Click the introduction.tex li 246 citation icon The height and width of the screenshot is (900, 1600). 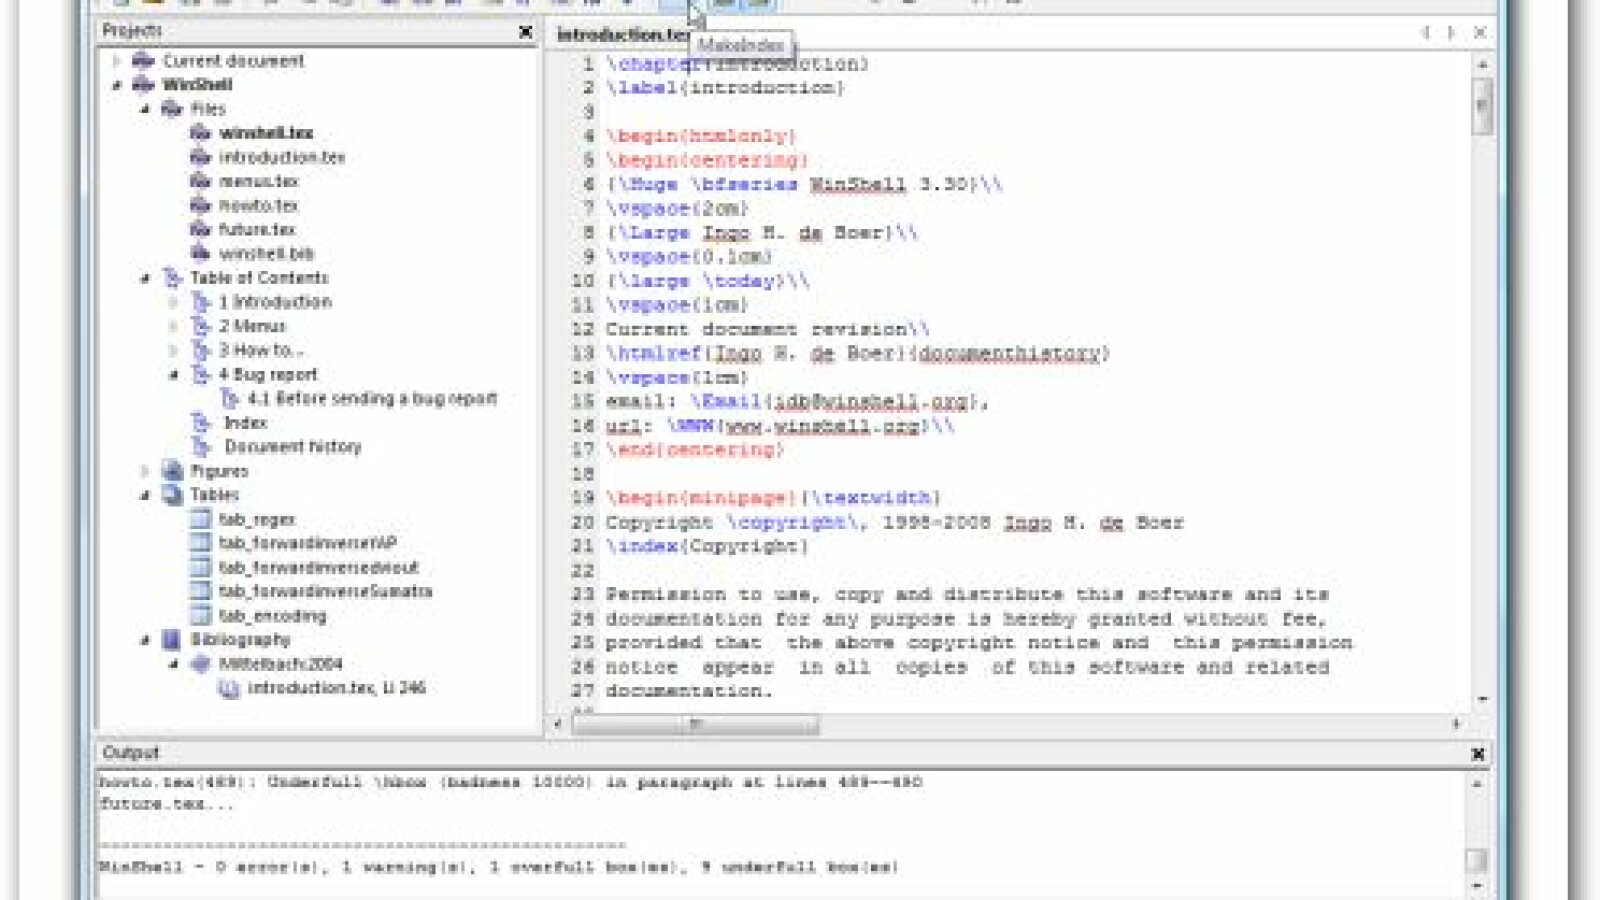click(x=229, y=688)
